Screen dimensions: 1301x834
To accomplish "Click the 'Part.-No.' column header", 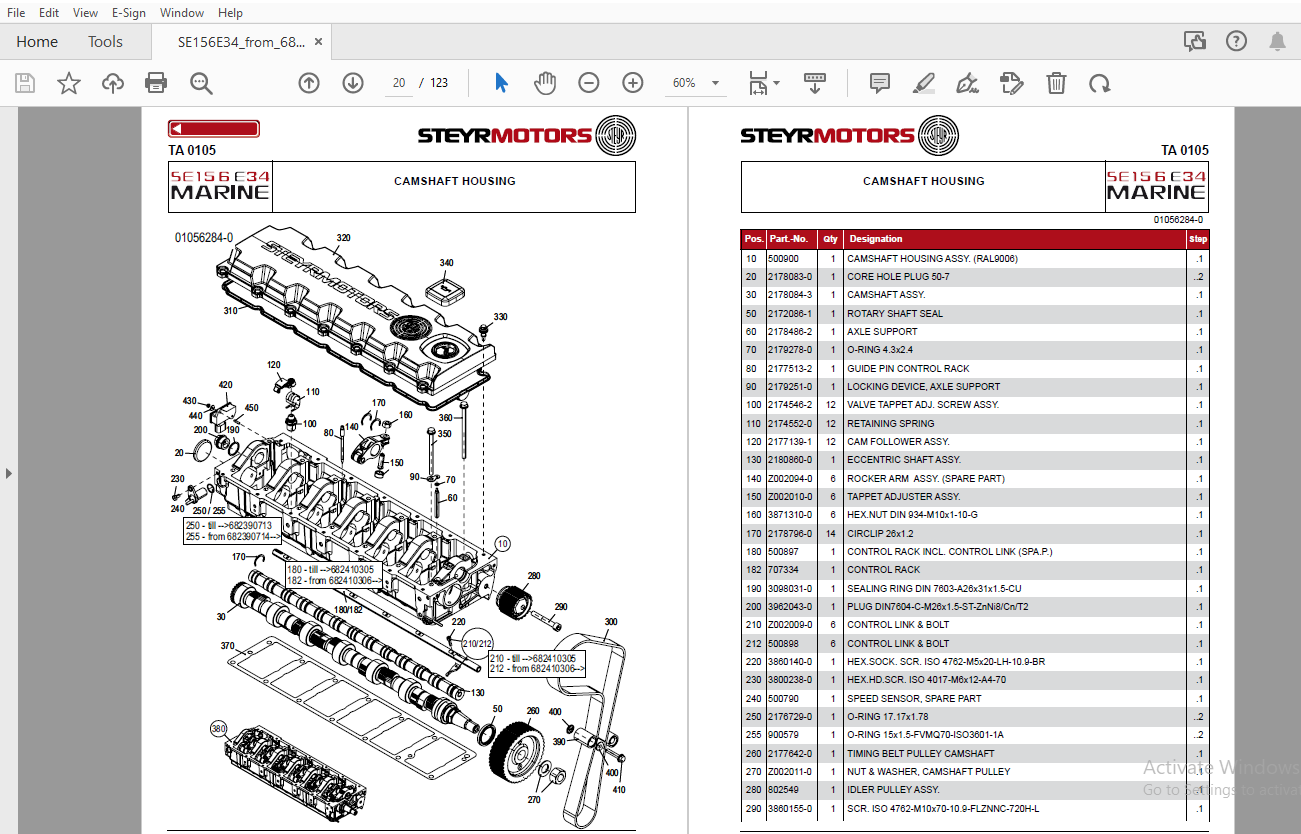I will 789,239.
